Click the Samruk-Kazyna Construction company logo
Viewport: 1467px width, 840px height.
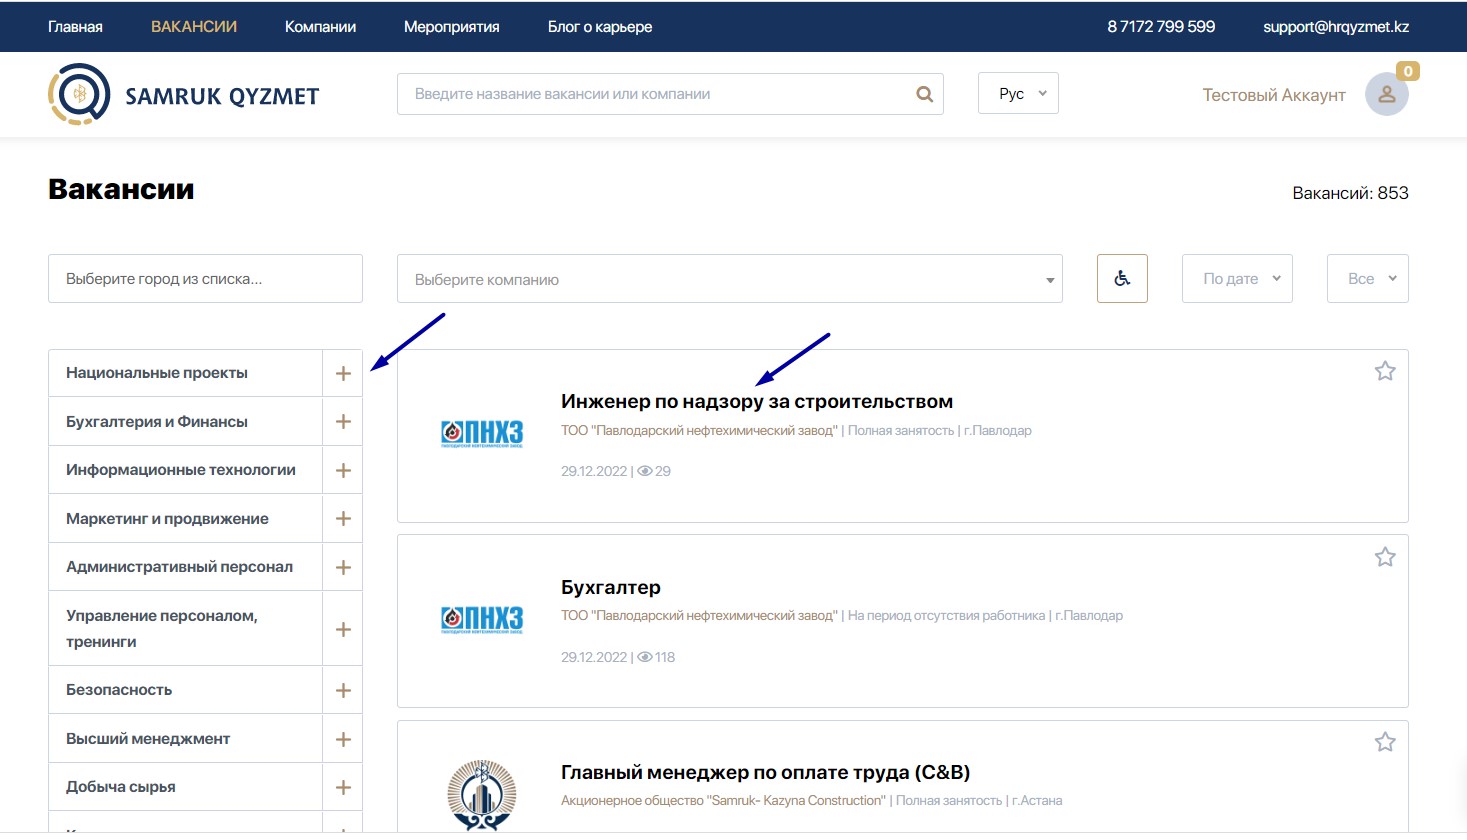point(482,795)
